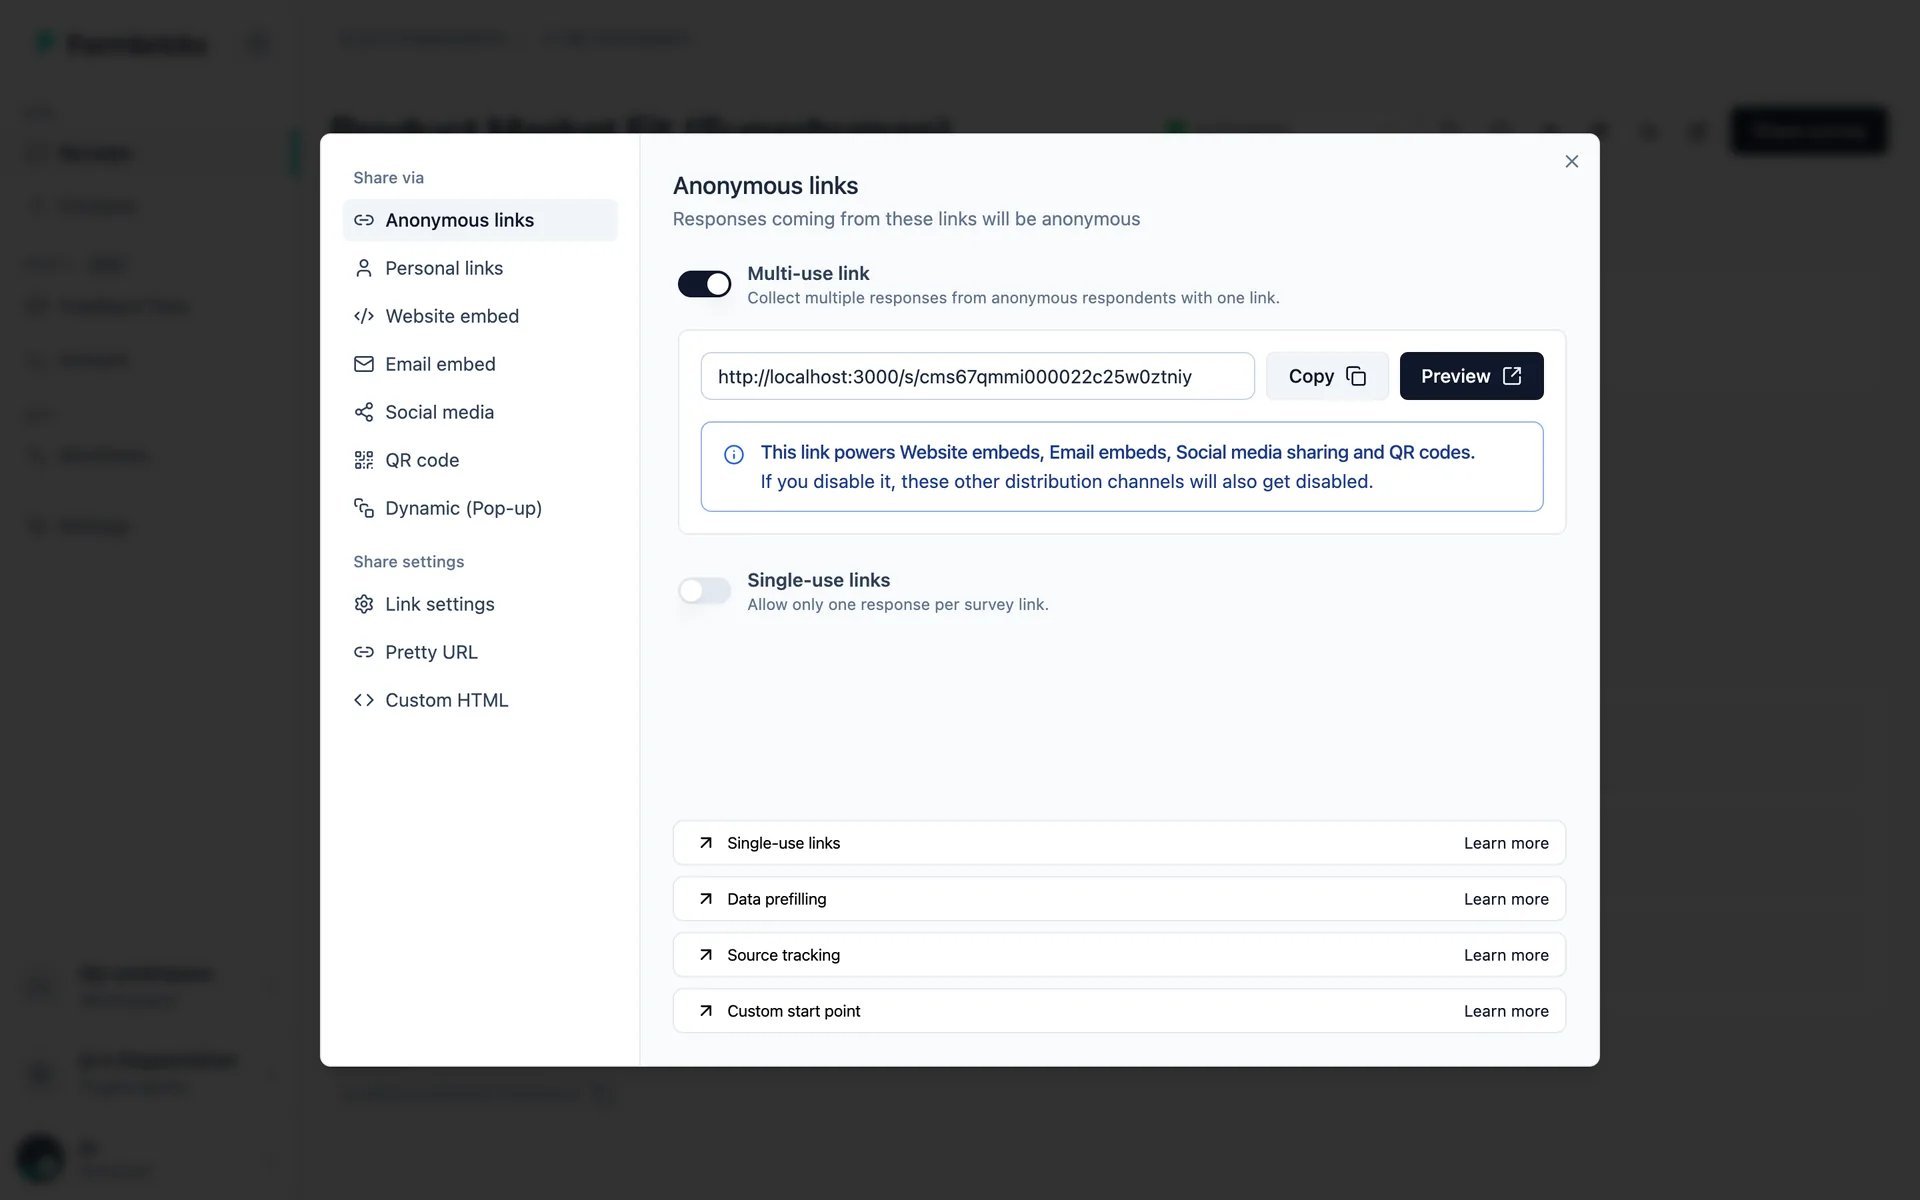Copy the survey link
1920x1200 pixels.
coord(1327,376)
